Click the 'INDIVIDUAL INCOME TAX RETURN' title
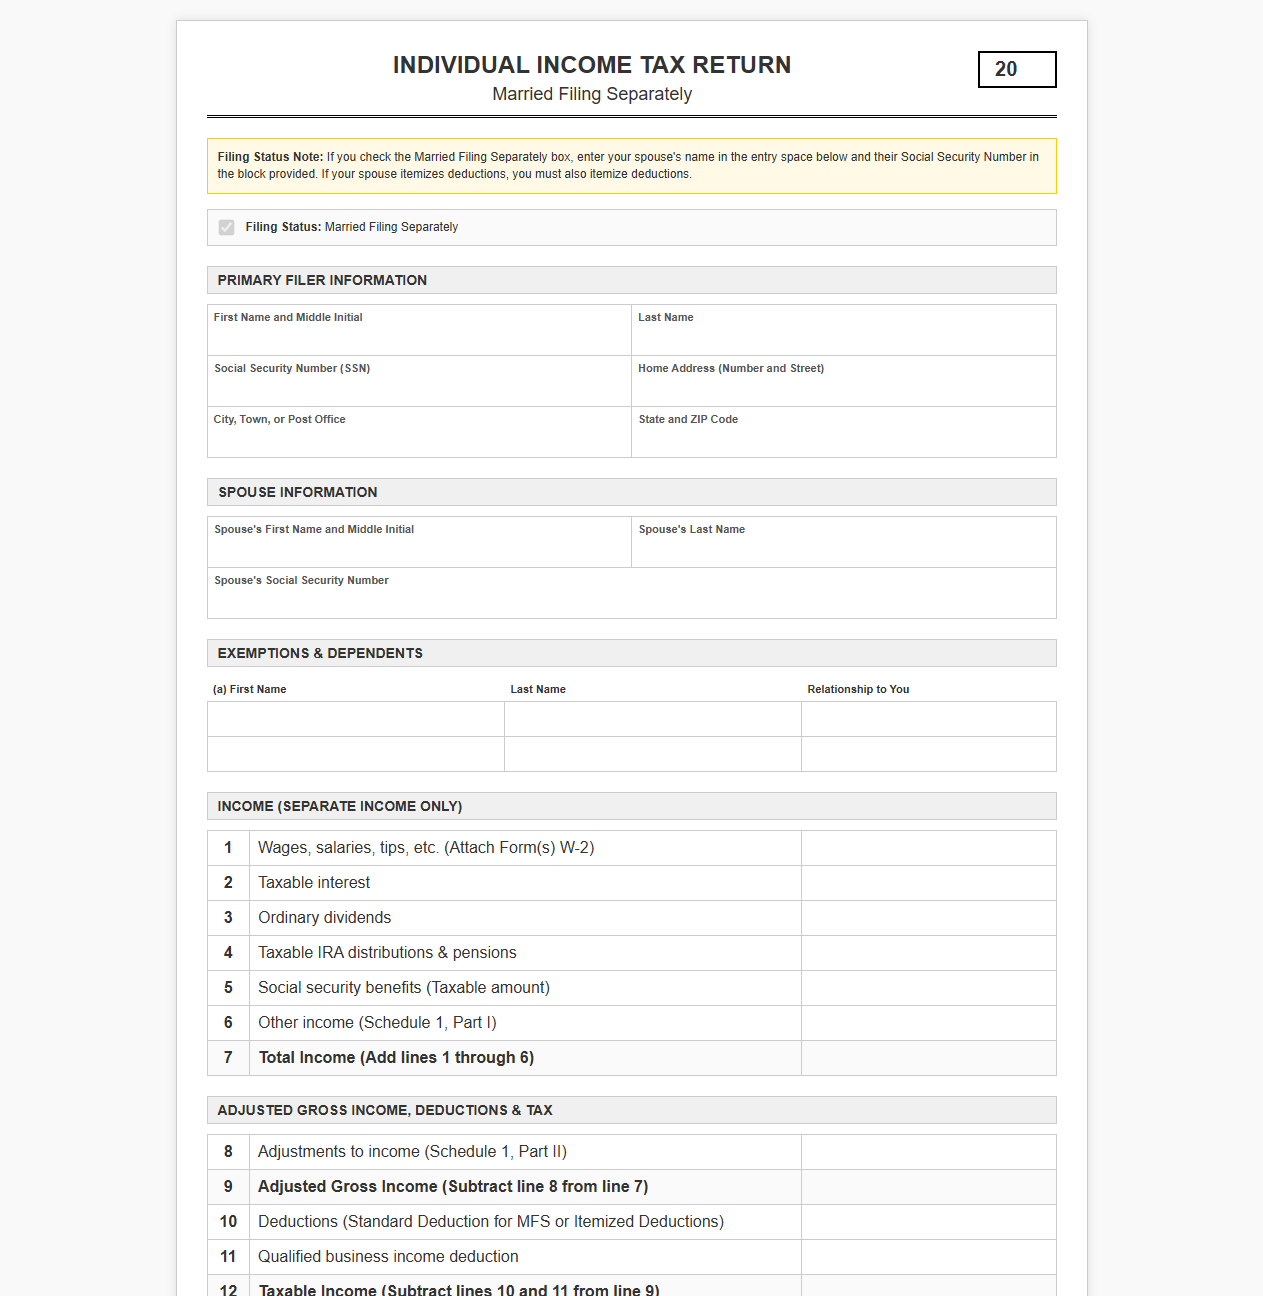 [x=592, y=65]
